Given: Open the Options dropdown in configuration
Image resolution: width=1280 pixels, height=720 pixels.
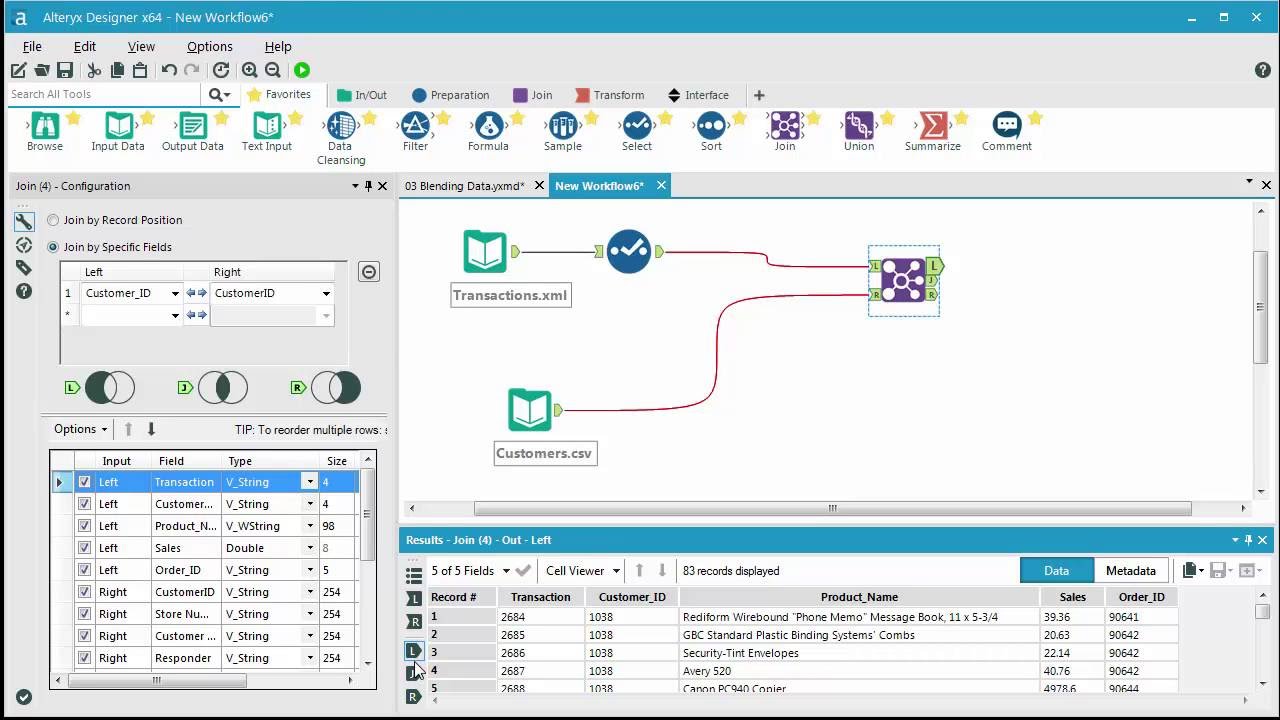Looking at the screenshot, I should click(x=80, y=429).
